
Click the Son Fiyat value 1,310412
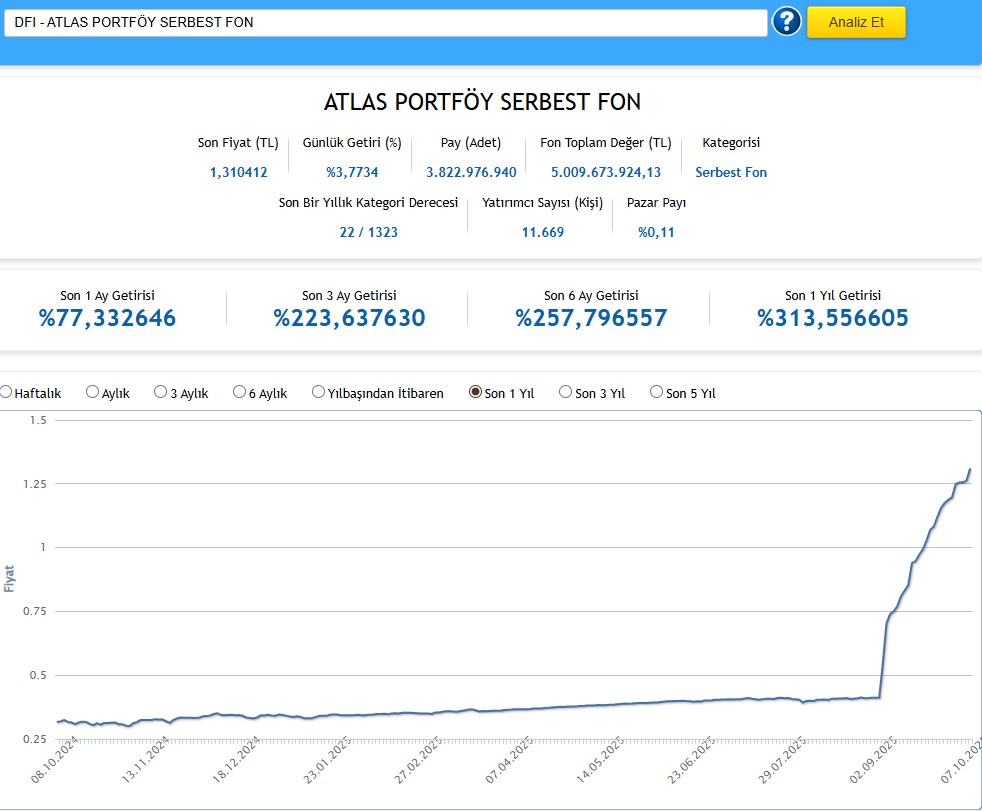tap(238, 172)
